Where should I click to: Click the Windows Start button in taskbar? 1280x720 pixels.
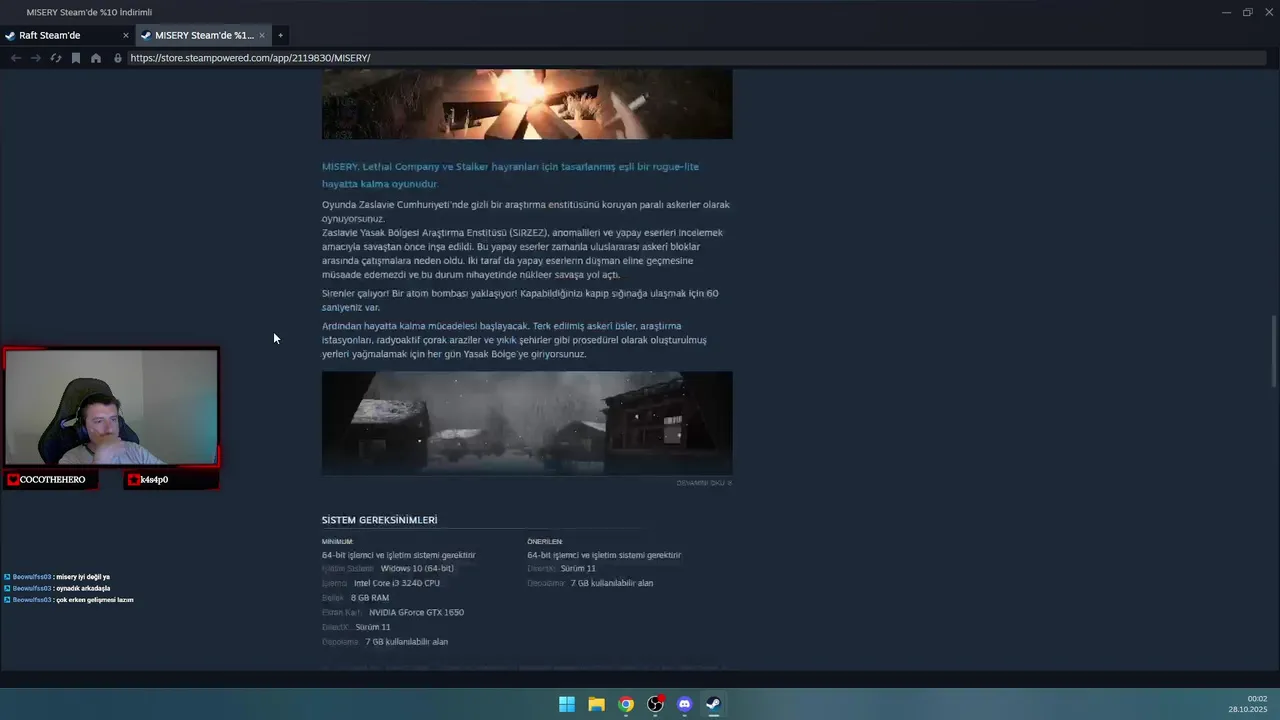coord(567,704)
